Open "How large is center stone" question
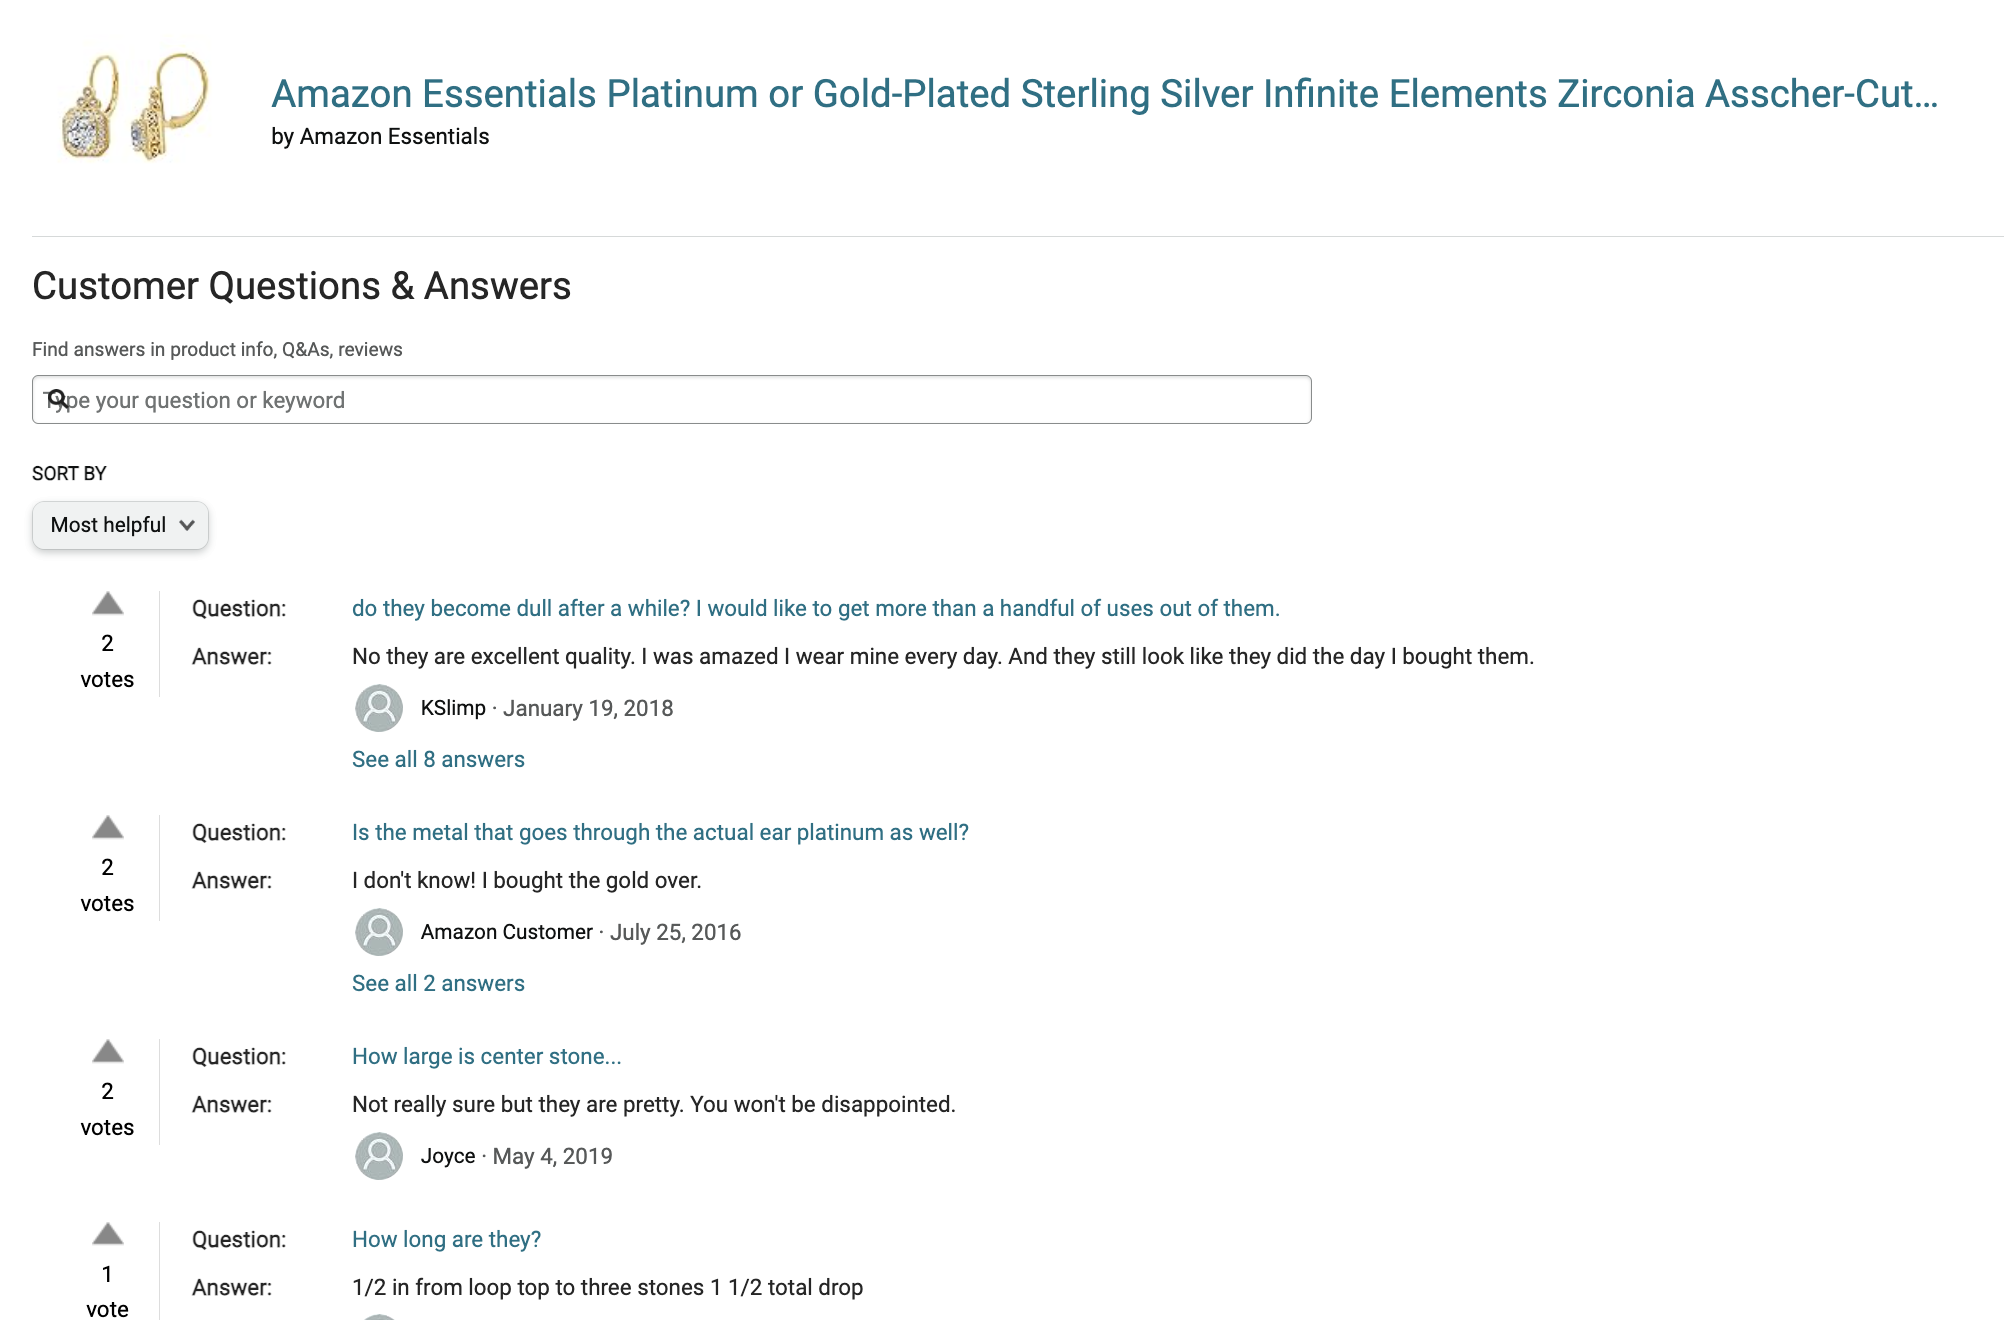Viewport: 2004px width, 1320px height. point(486,1056)
